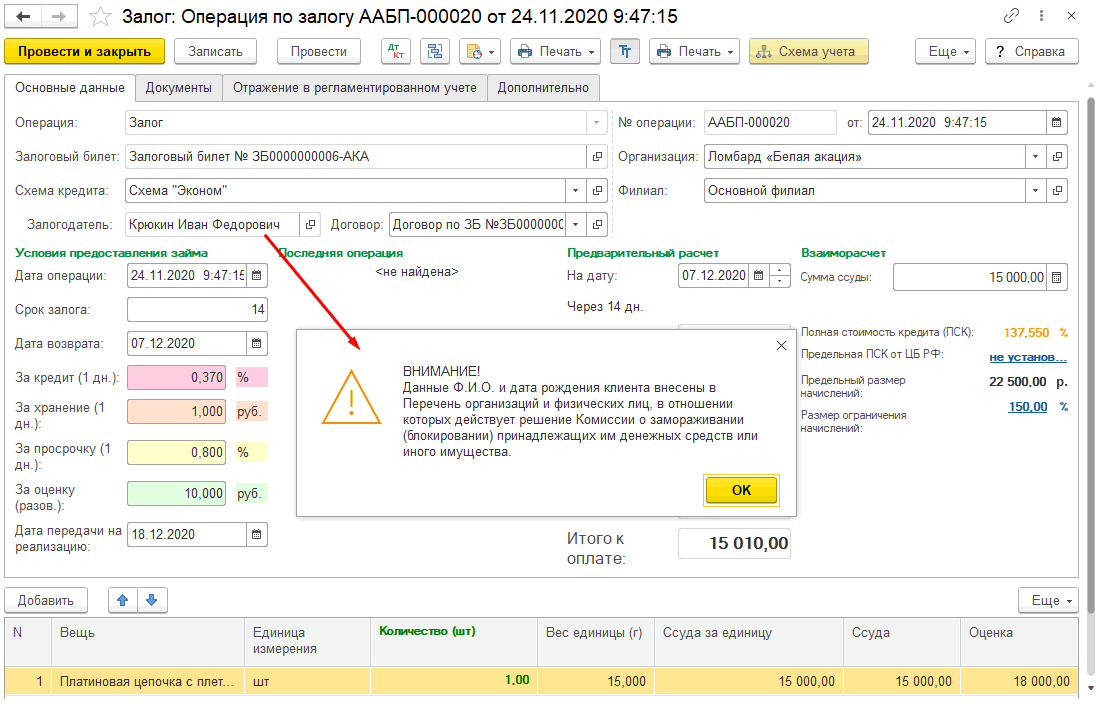Open the reports icon dropdown in toolbar
This screenshot has height=710, width=1096.
480,52
